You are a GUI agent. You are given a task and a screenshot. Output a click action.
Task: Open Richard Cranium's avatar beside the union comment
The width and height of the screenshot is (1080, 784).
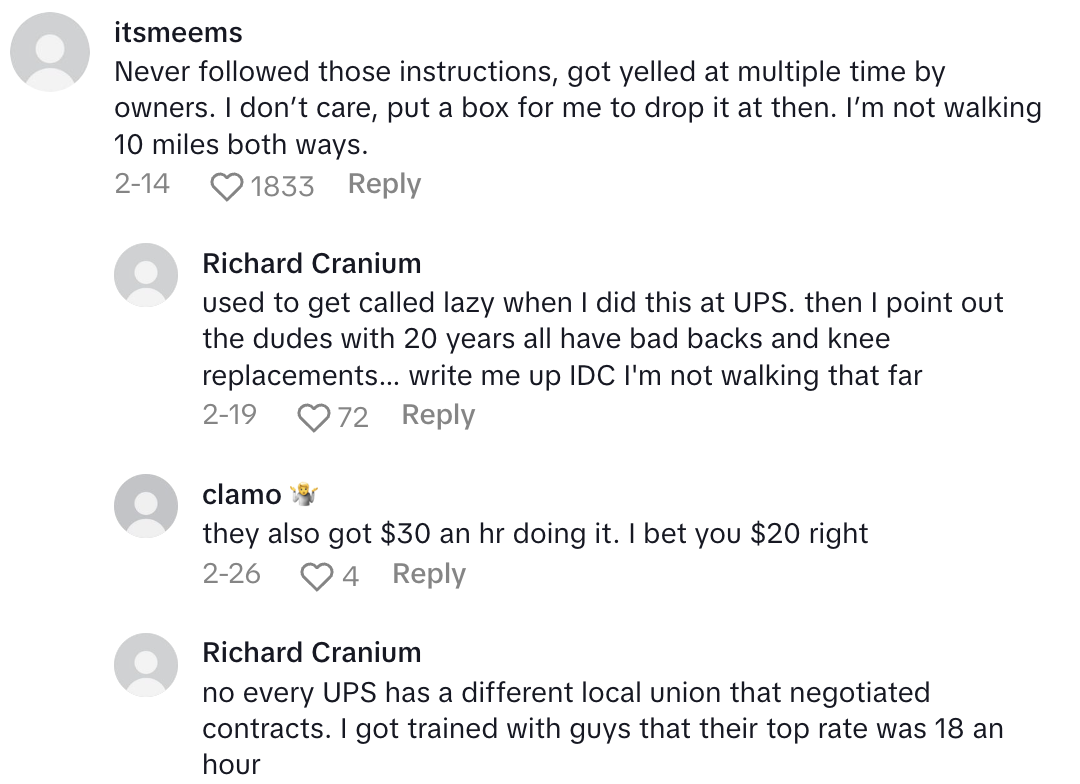point(146,664)
